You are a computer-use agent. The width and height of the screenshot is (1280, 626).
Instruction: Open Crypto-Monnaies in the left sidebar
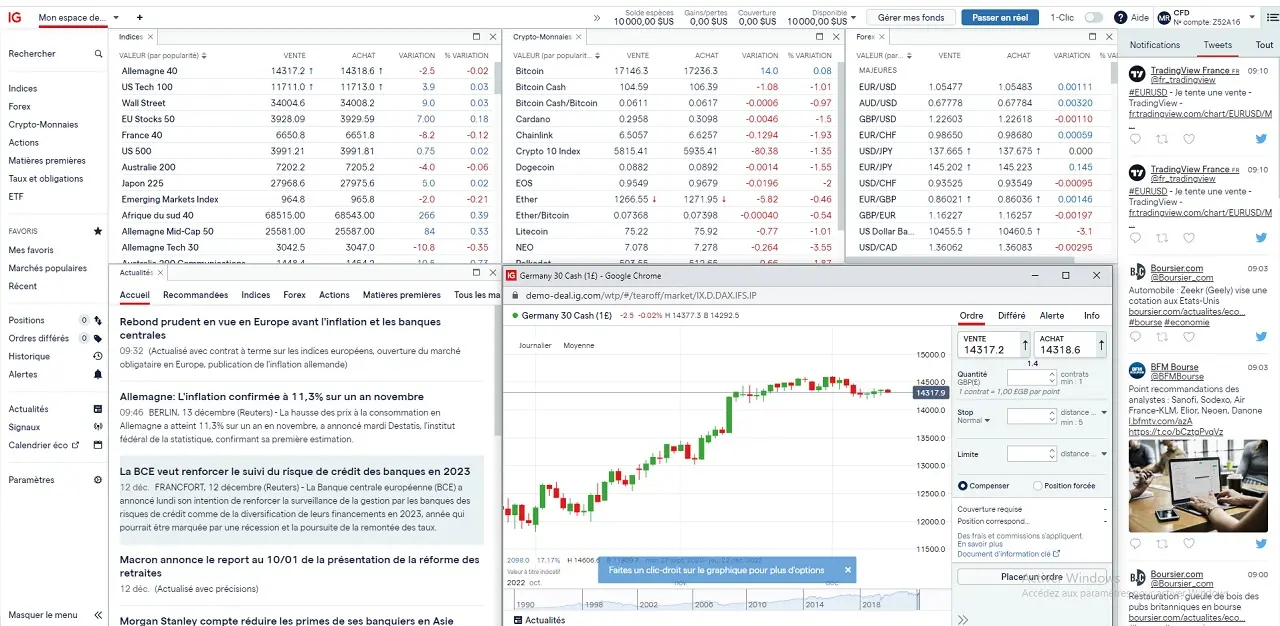click(43, 125)
